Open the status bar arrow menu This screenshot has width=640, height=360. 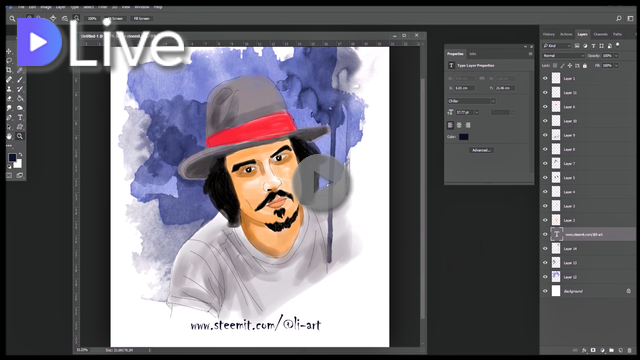(149, 350)
